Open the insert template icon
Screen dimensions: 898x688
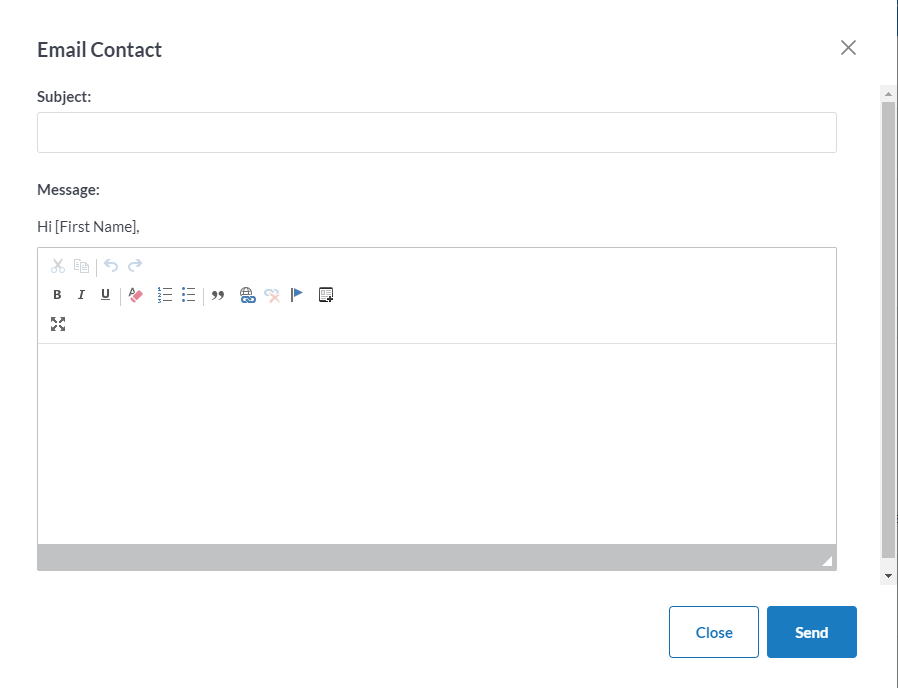[x=326, y=294]
